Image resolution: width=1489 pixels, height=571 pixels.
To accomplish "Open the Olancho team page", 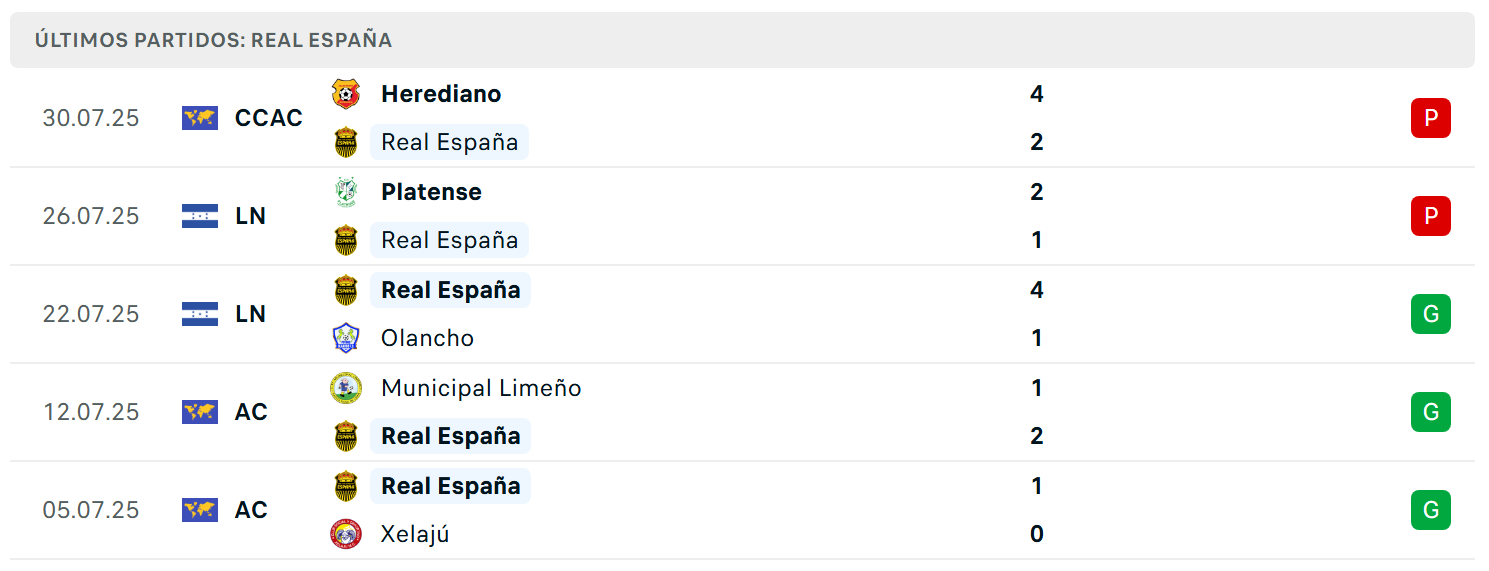I will click(x=427, y=338).
